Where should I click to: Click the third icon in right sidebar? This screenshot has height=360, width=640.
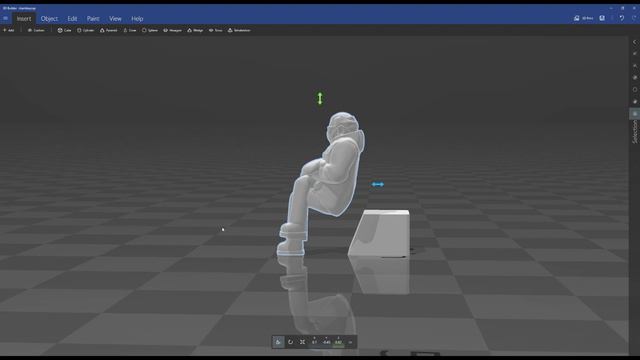pos(635,66)
